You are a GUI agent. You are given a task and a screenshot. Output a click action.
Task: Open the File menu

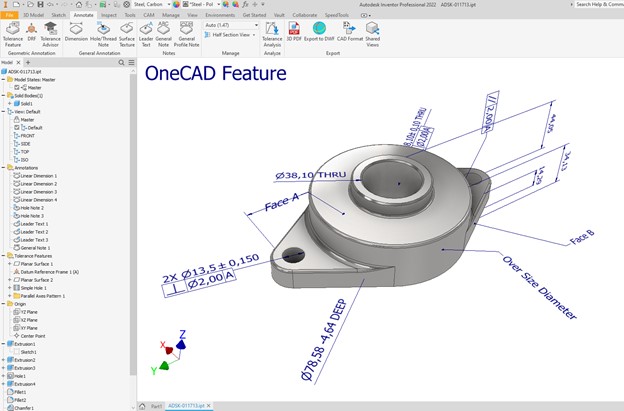(9, 15)
